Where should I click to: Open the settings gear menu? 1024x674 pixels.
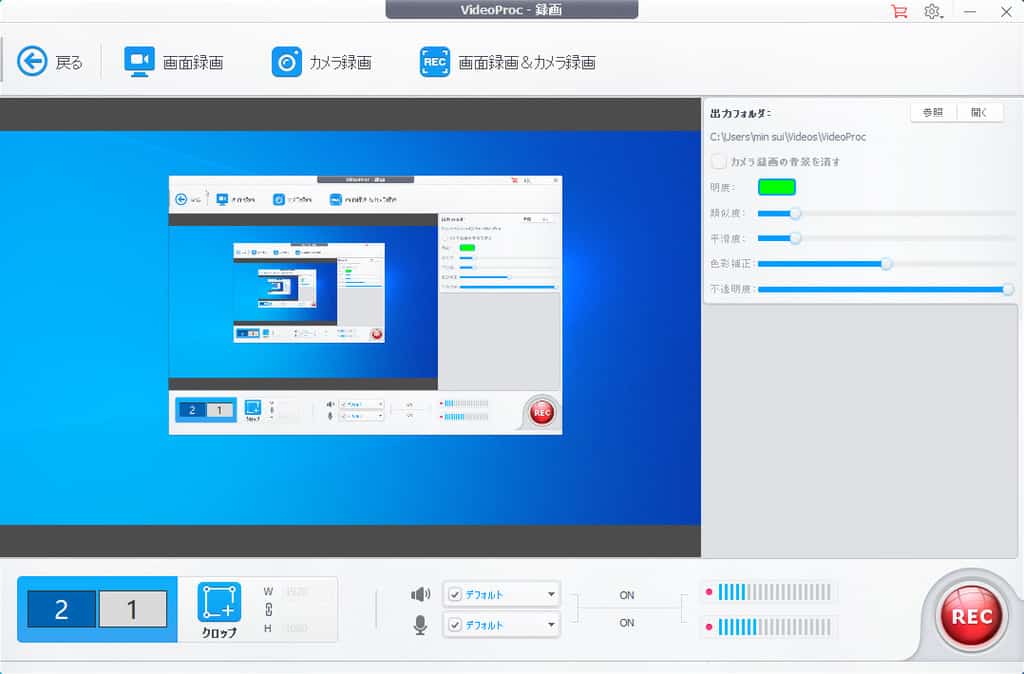pyautogui.click(x=932, y=12)
